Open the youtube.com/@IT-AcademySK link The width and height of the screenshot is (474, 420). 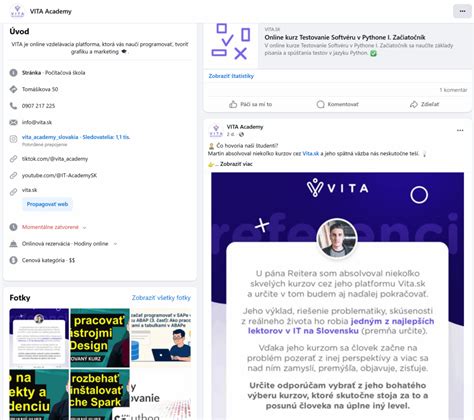point(59,175)
